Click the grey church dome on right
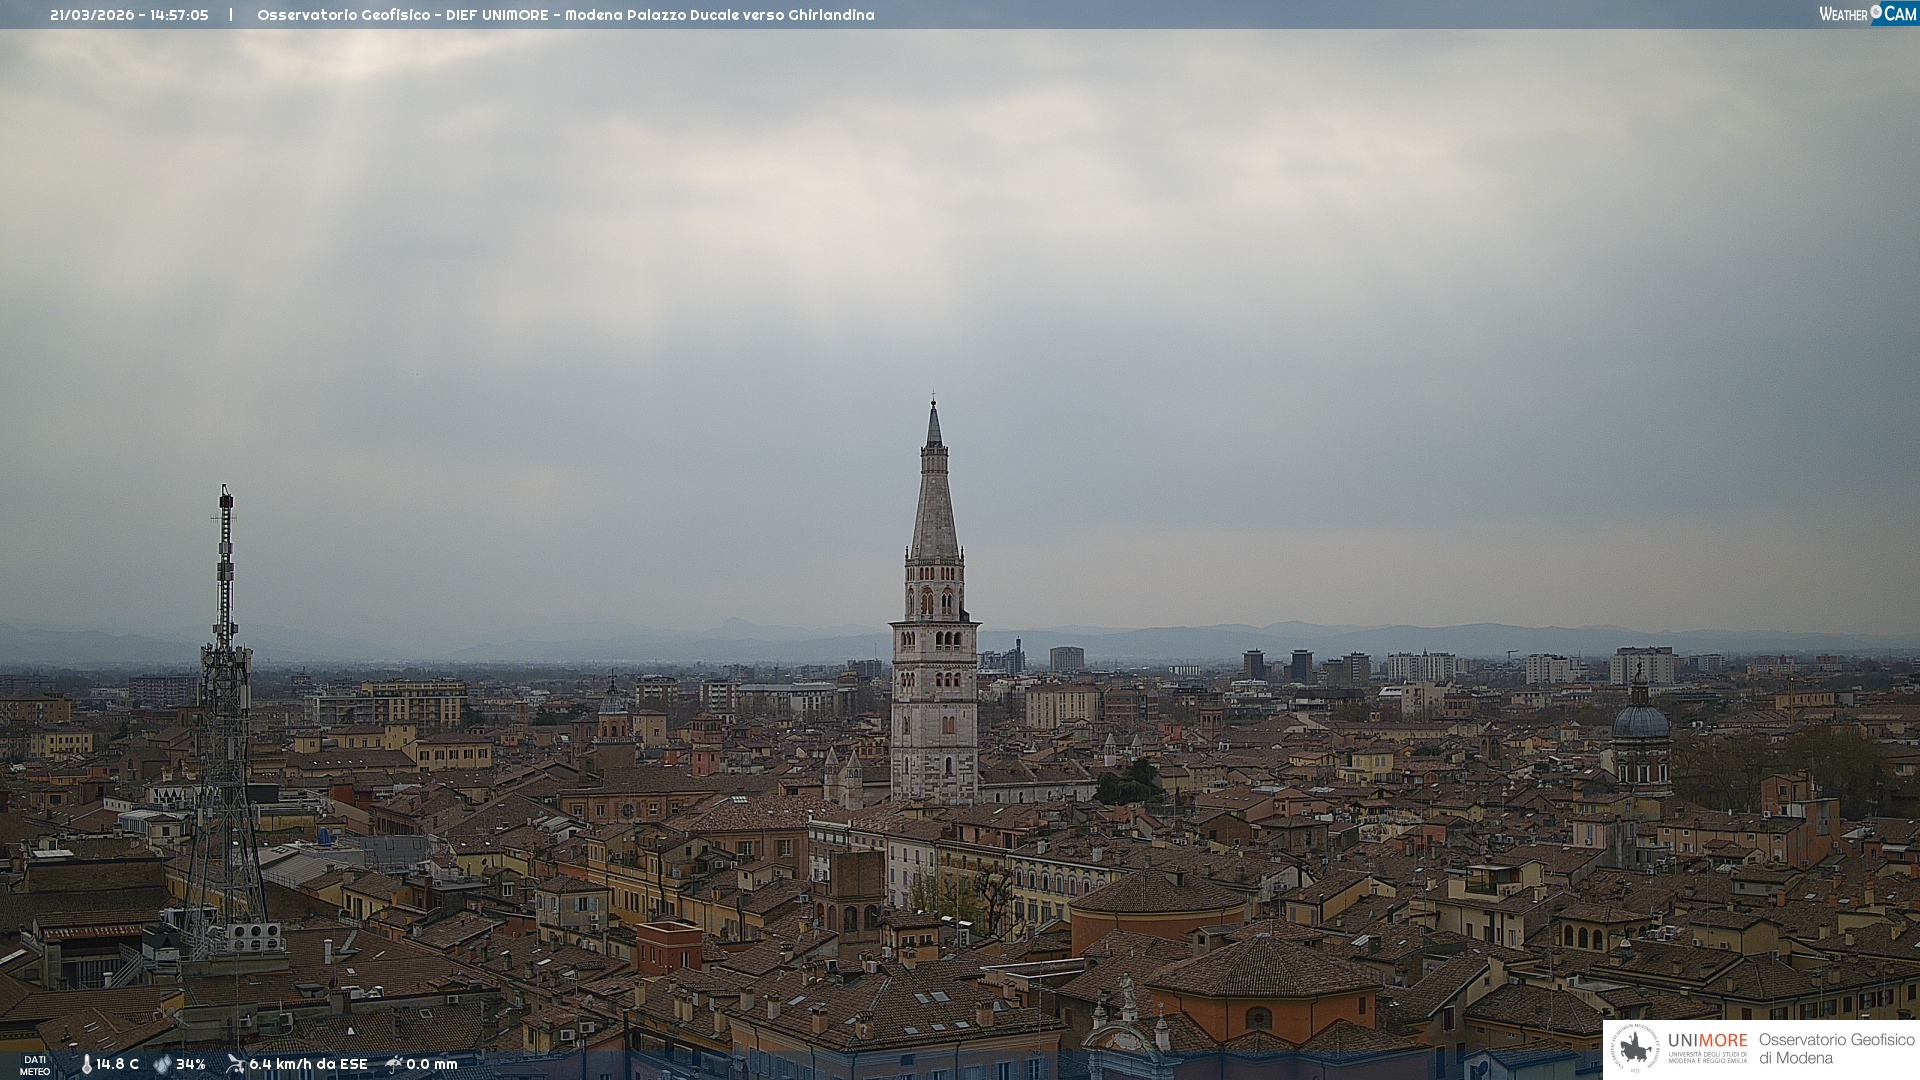Screen dimensions: 1920x1080 pos(1640,722)
